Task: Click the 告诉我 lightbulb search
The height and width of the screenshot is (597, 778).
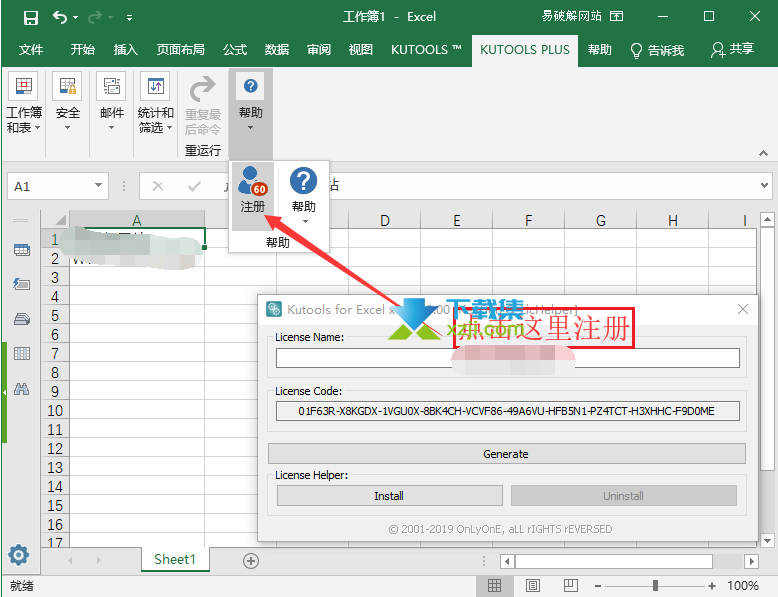Action: (x=657, y=50)
